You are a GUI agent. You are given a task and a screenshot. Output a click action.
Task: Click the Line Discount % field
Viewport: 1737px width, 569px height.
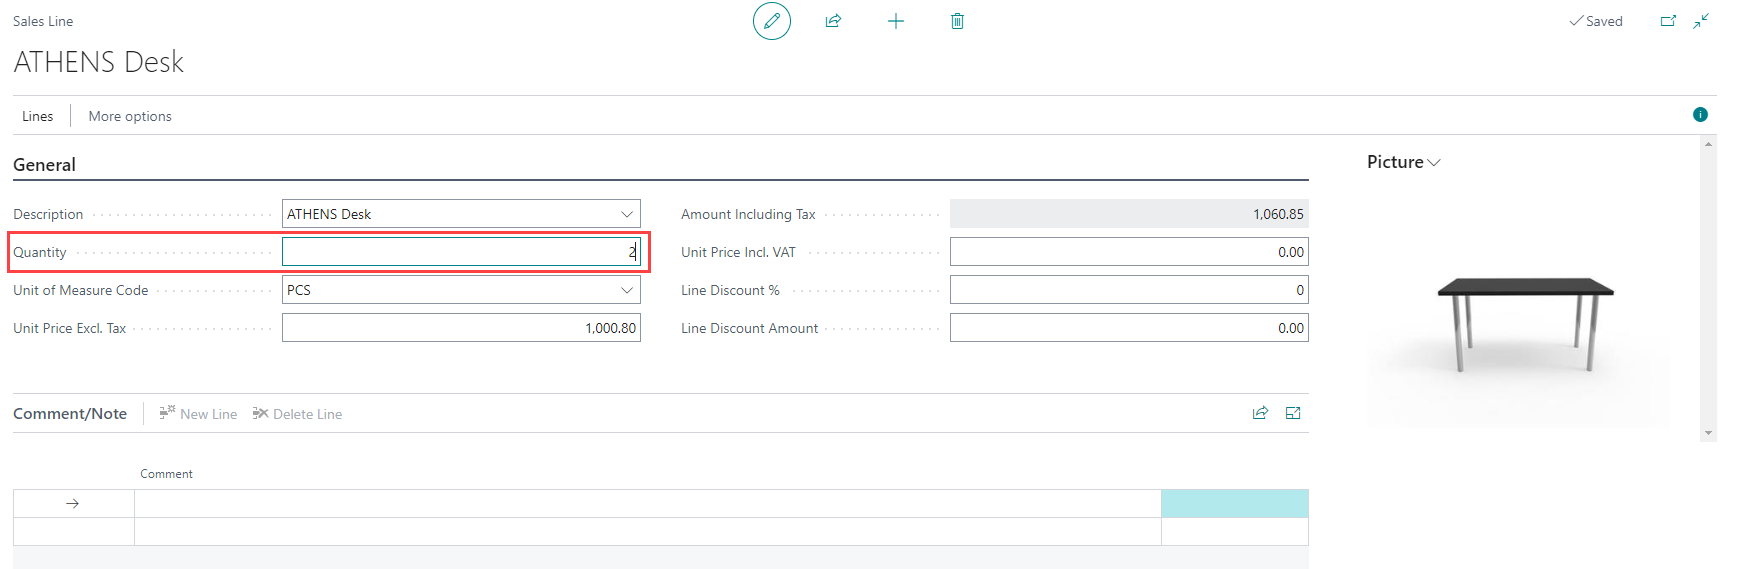pos(1128,290)
